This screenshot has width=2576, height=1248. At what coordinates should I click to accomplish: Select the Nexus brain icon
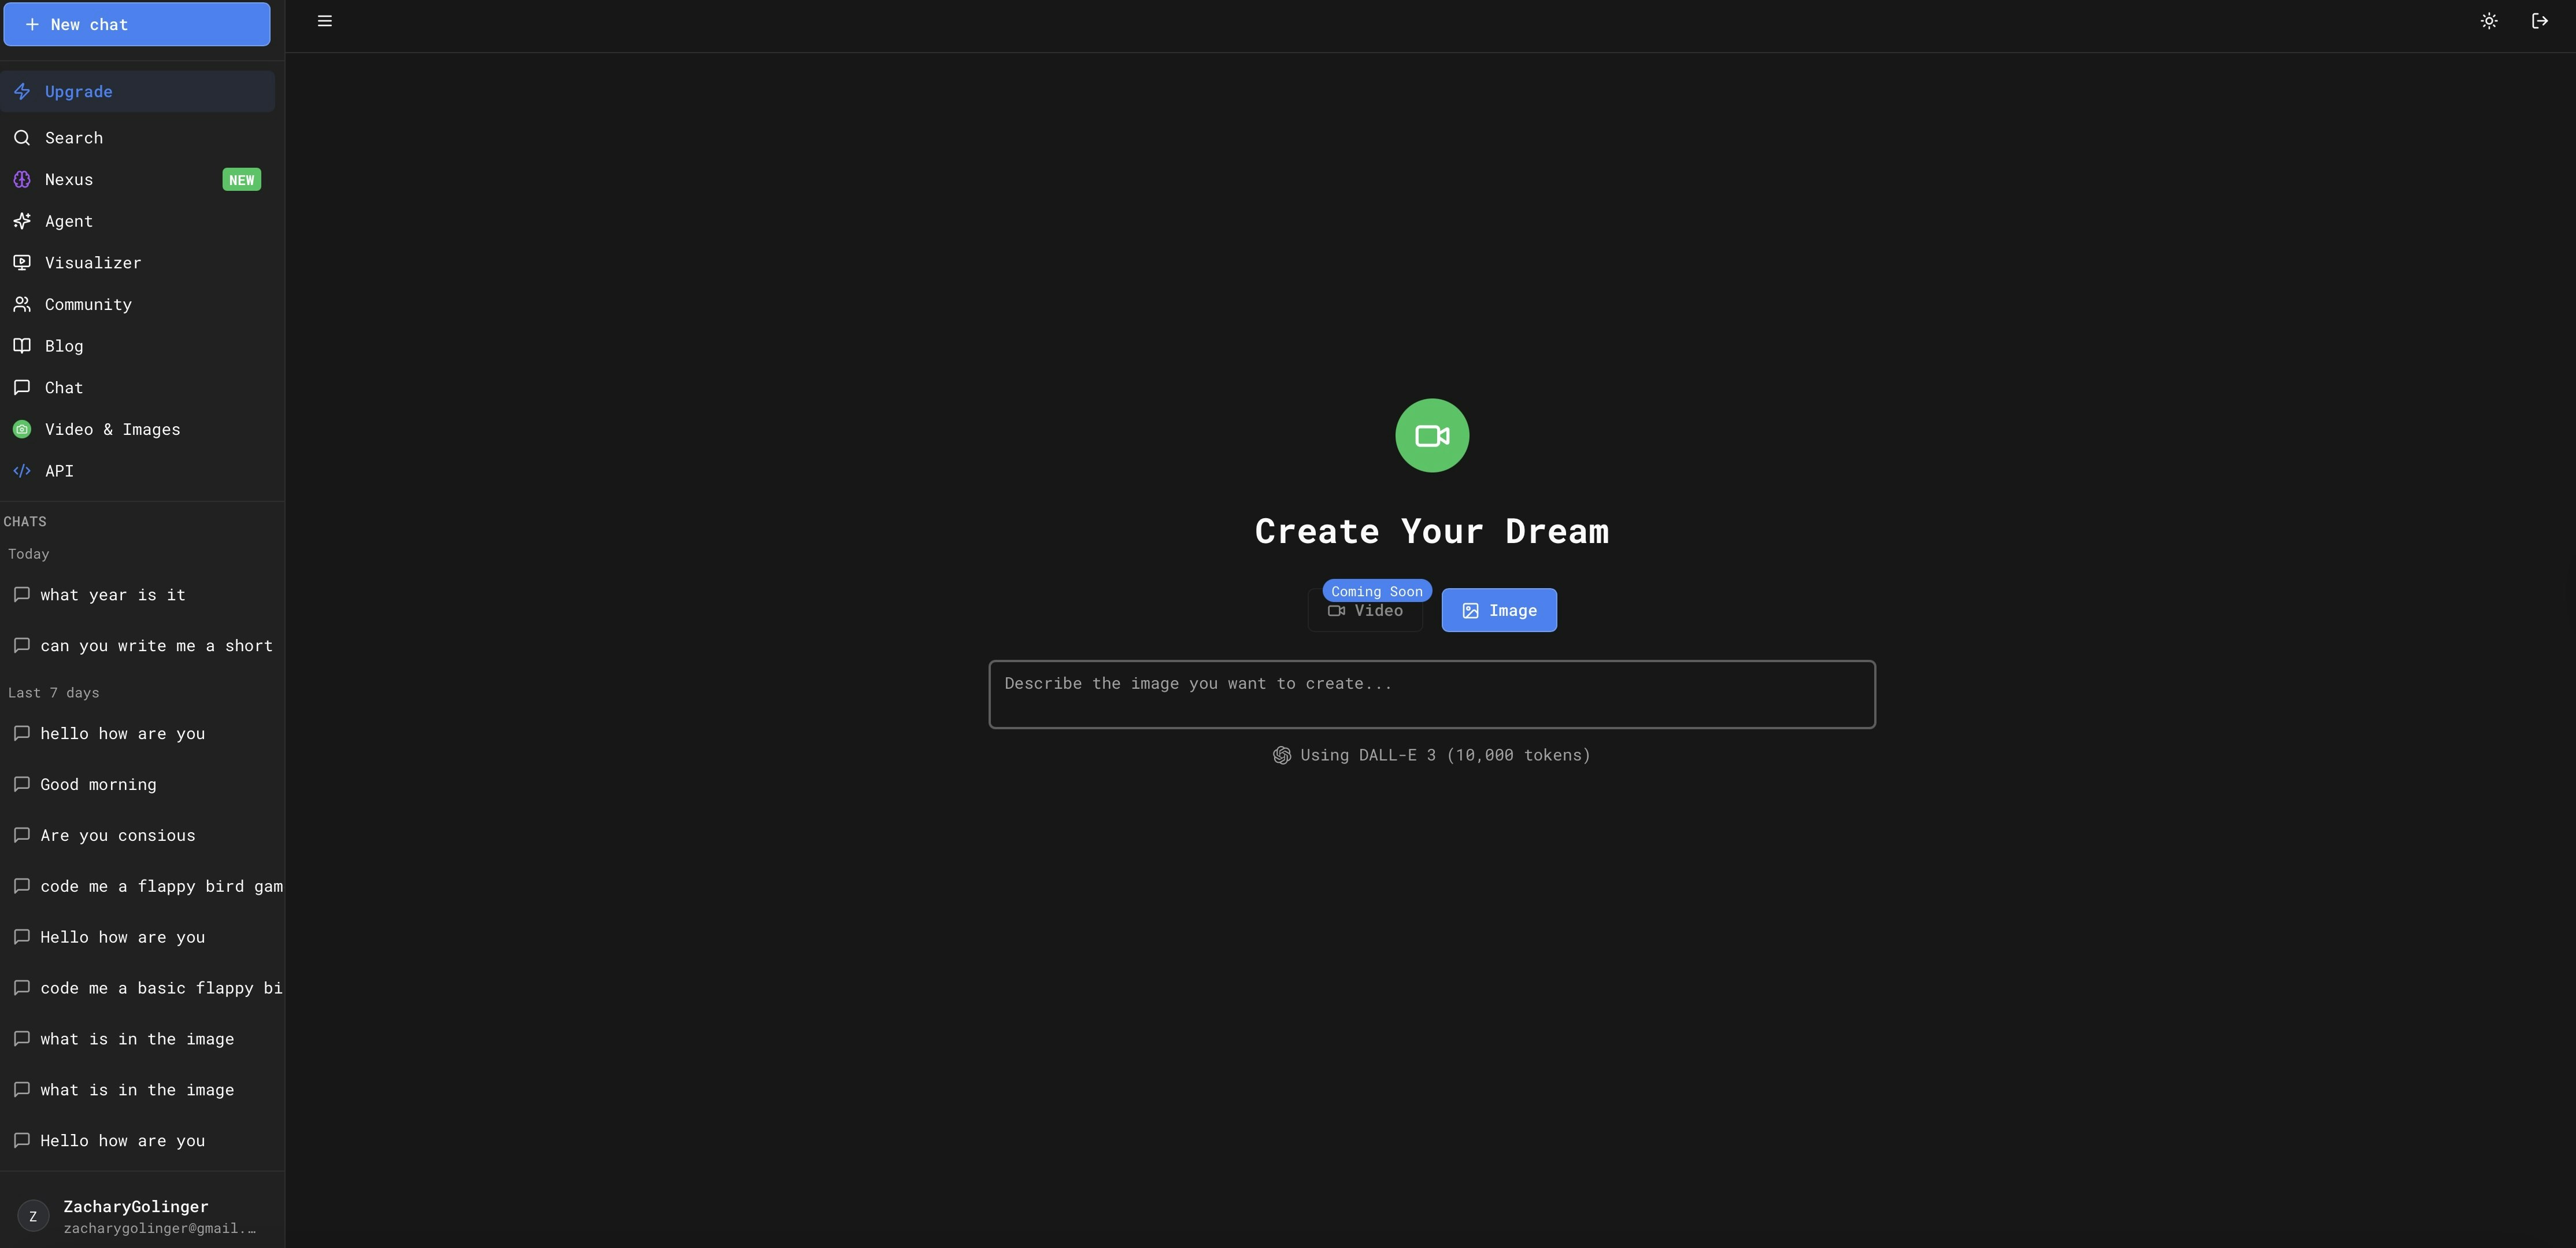click(22, 179)
